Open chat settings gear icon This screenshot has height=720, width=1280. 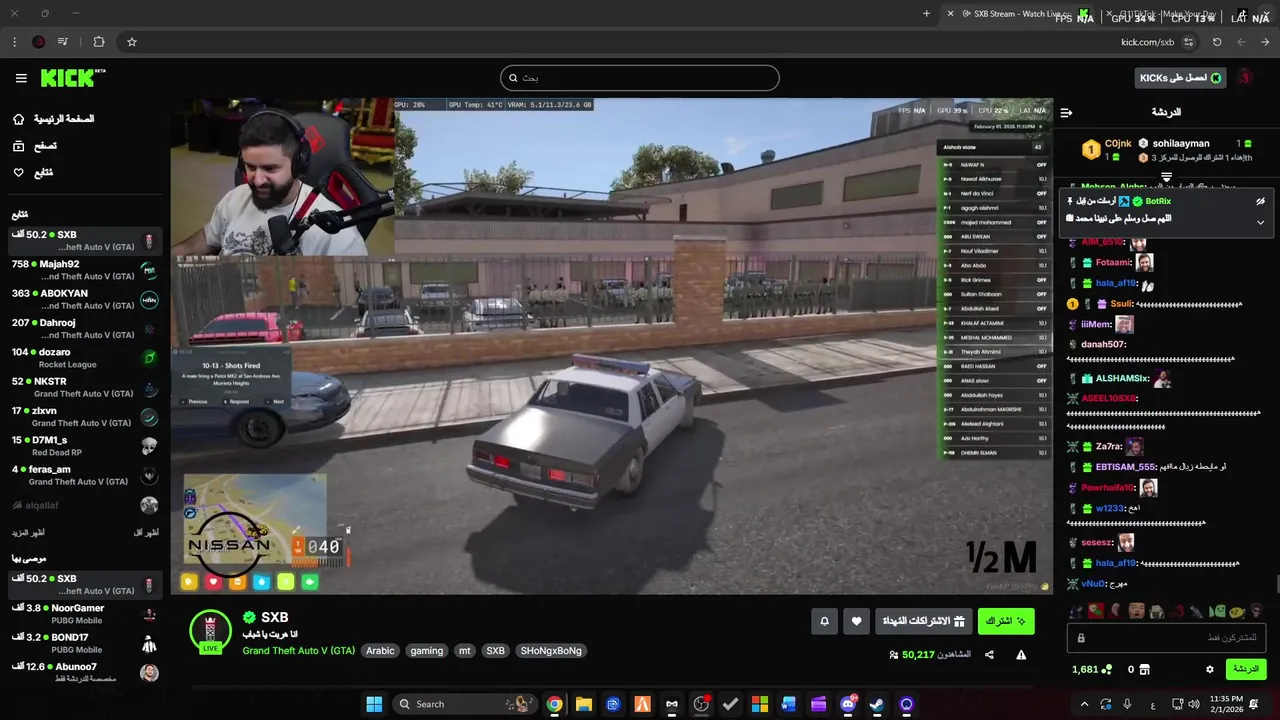click(1209, 669)
